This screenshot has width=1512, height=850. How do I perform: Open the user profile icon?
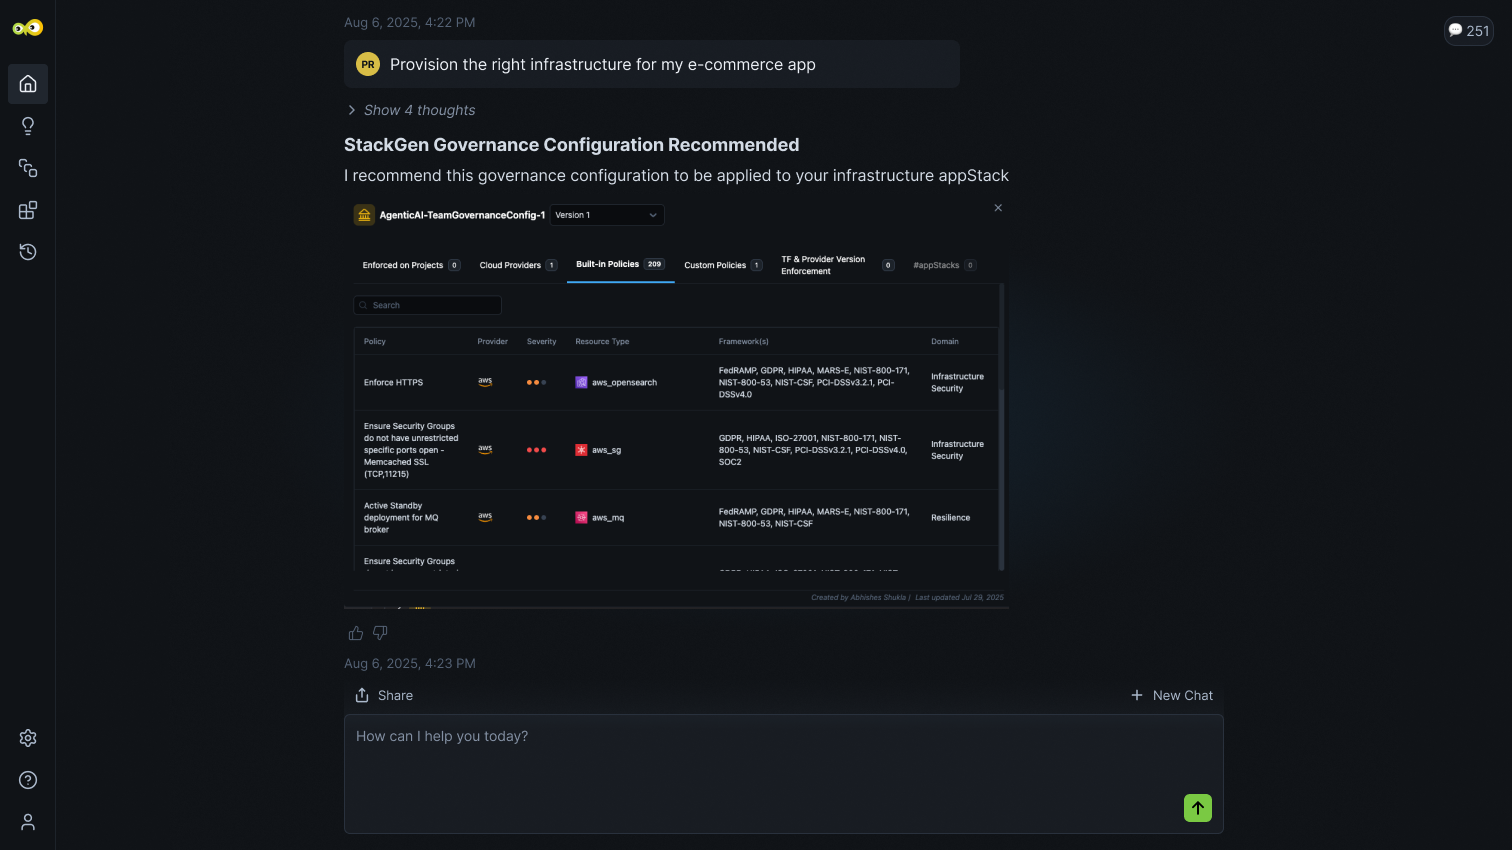pyautogui.click(x=28, y=822)
